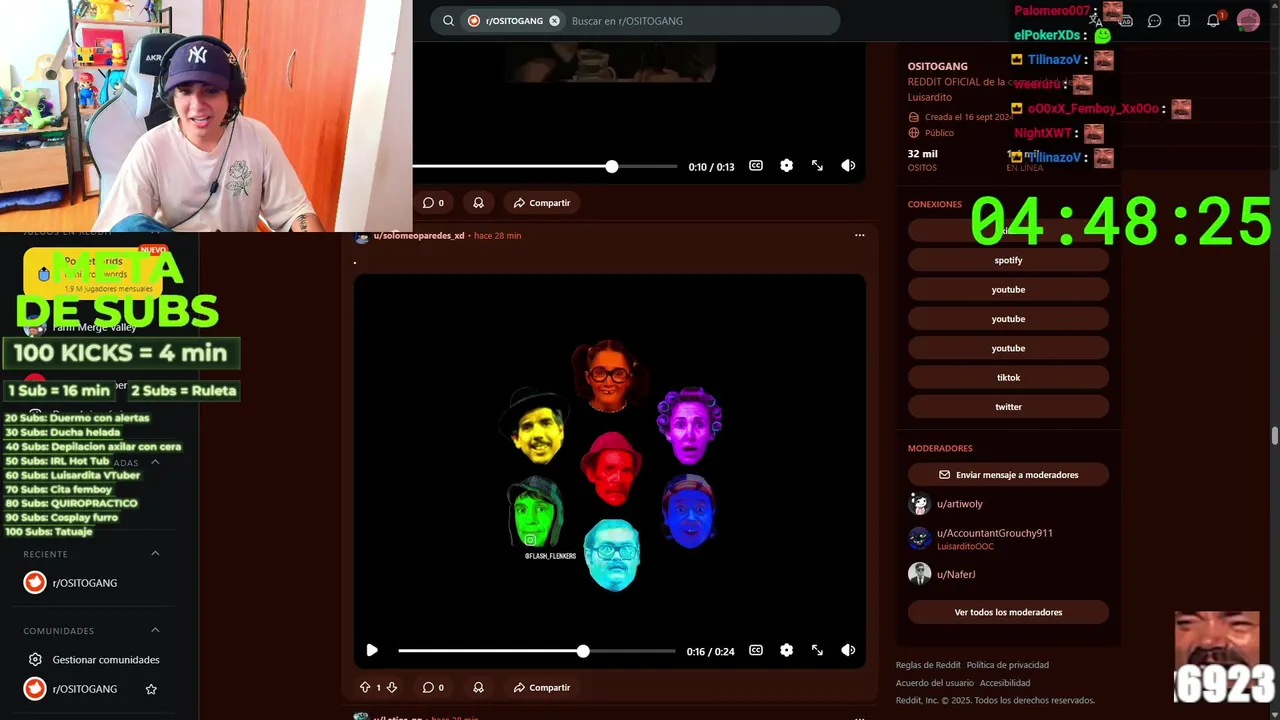1280x720 pixels.
Task: Open Reglas de Reddit link
Action: tap(928, 665)
